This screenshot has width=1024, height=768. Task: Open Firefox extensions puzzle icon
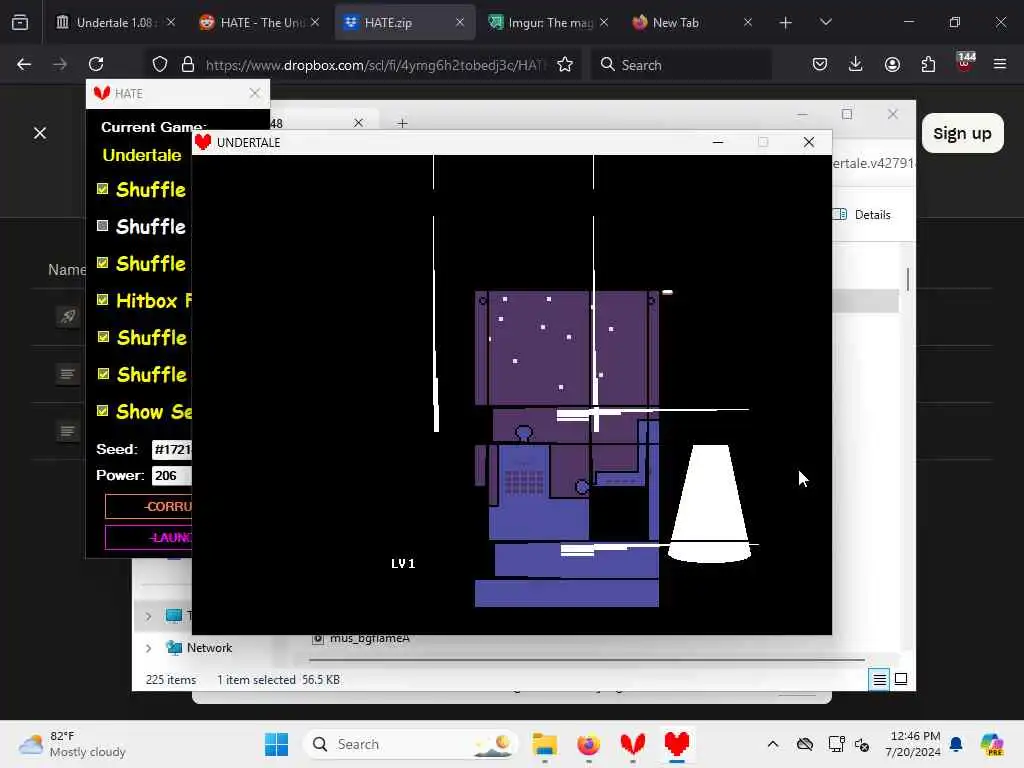(x=928, y=64)
